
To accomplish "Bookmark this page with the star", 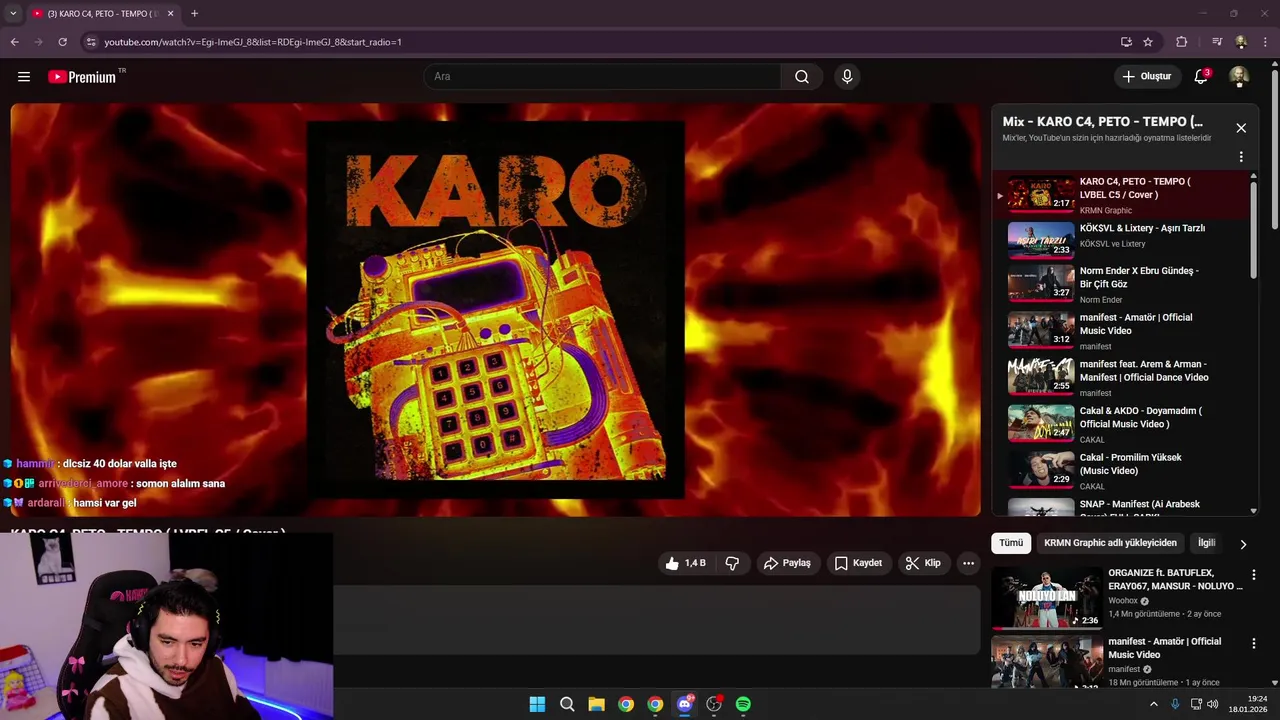I will point(1148,42).
